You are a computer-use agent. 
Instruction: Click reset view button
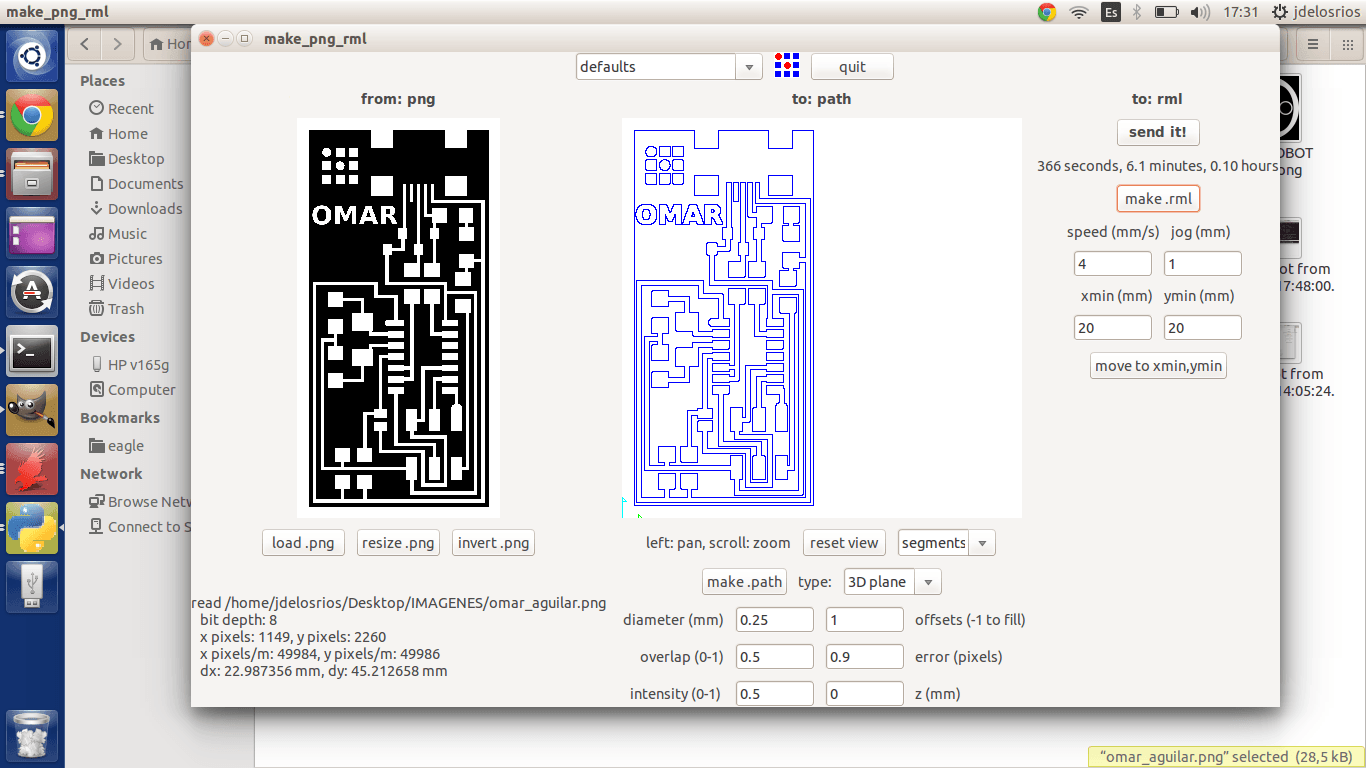pyautogui.click(x=844, y=543)
